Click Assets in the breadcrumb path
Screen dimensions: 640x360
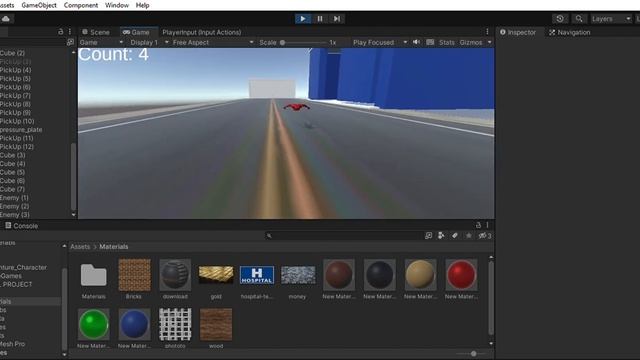point(80,247)
